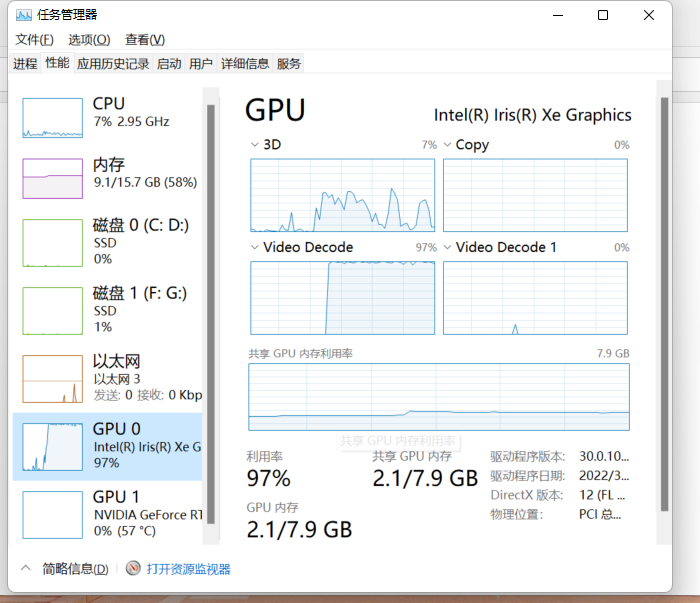
Task: Switch to the 进程 tab
Action: 25,64
